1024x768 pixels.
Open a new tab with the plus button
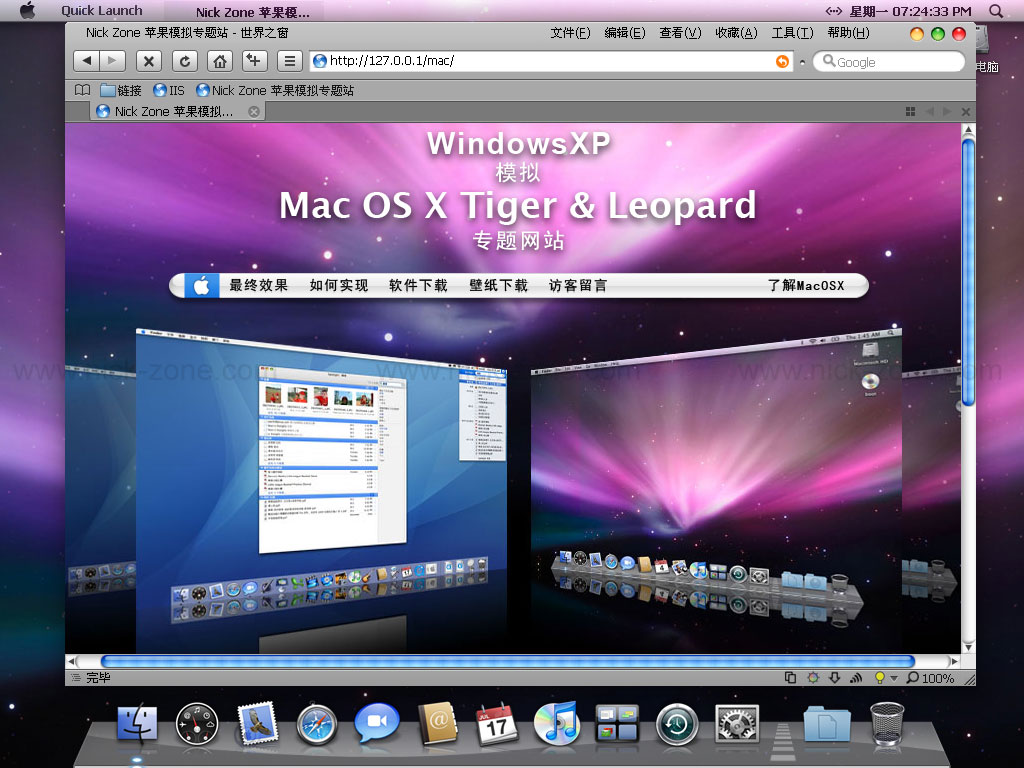[x=255, y=61]
